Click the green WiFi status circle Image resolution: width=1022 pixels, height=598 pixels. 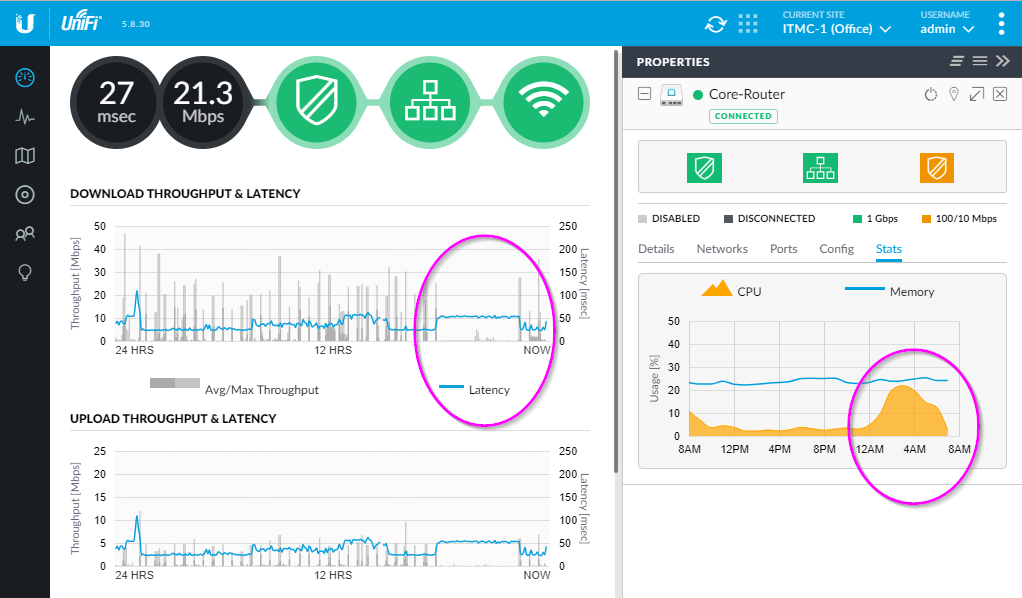[544, 100]
